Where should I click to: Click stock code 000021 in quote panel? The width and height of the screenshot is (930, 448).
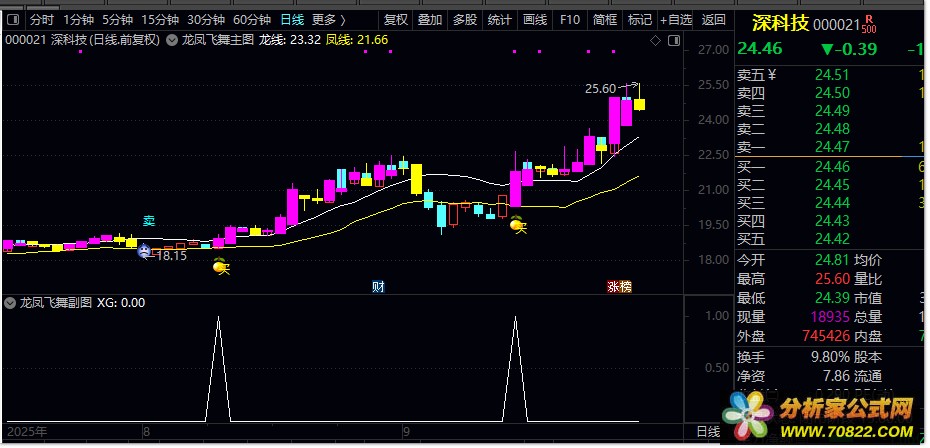point(836,25)
